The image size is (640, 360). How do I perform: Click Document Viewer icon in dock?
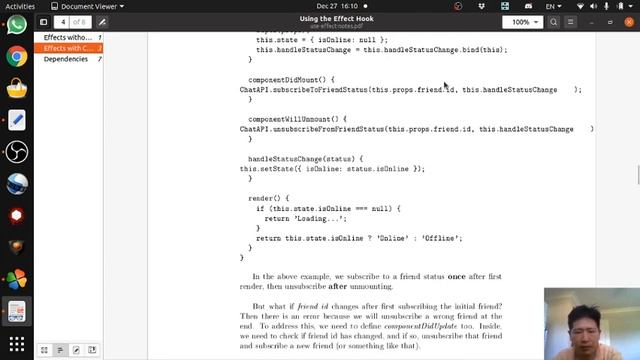17,311
